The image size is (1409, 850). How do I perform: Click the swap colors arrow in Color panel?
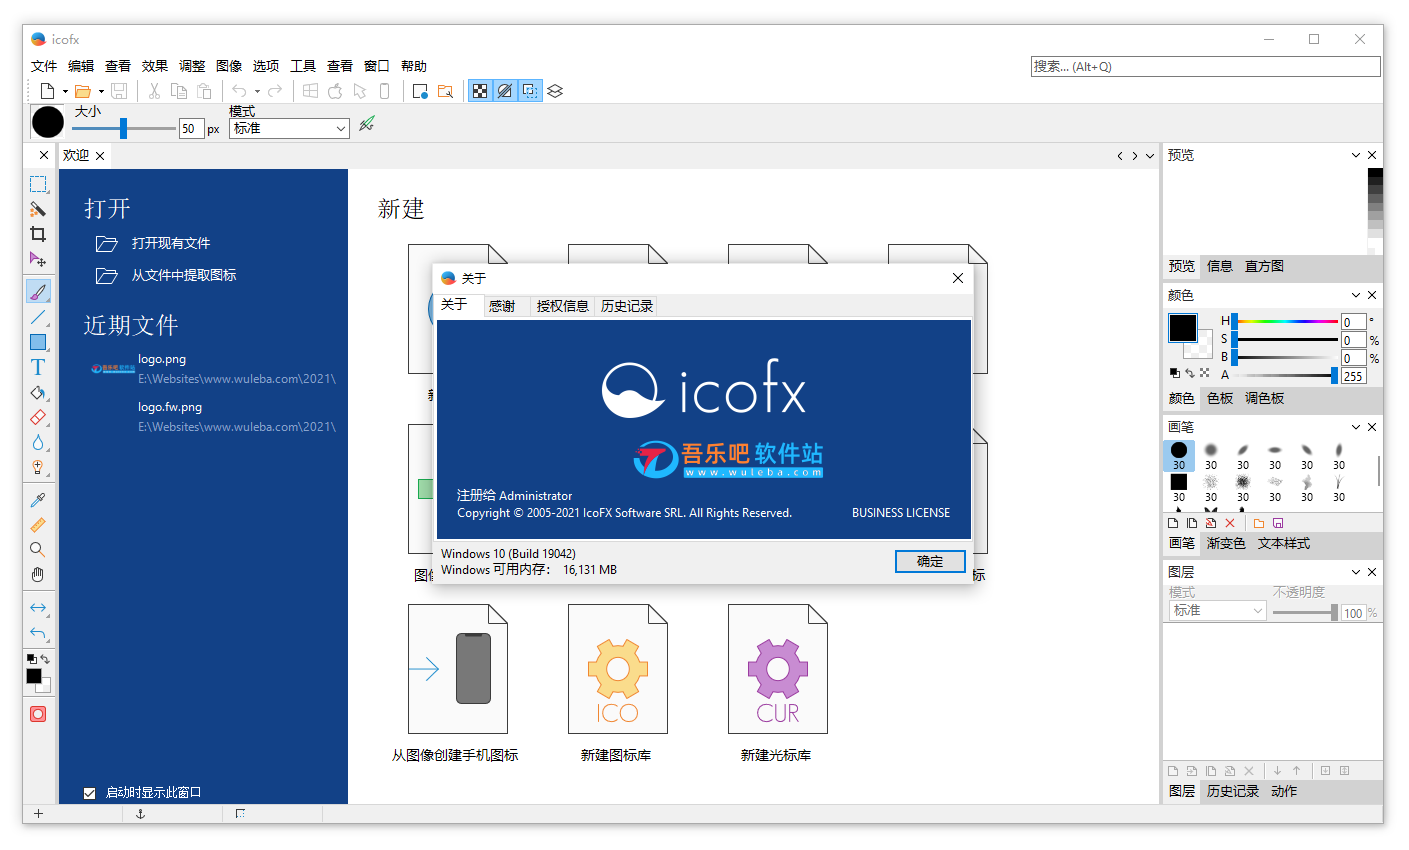point(1190,373)
